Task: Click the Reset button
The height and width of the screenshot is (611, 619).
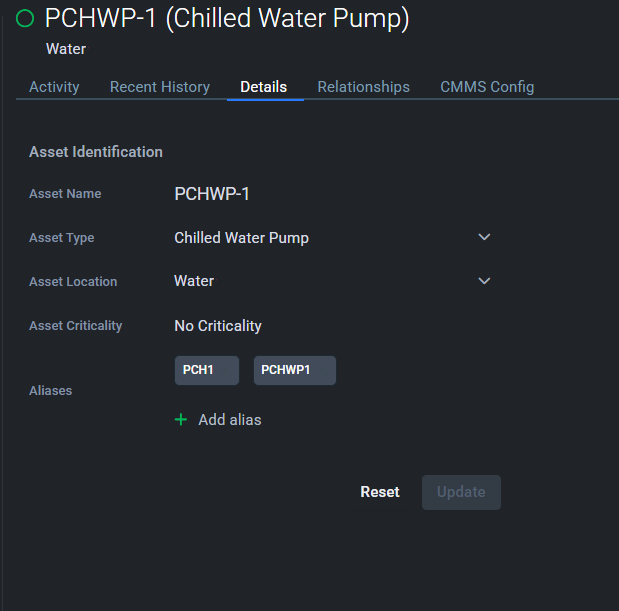Action: [380, 492]
